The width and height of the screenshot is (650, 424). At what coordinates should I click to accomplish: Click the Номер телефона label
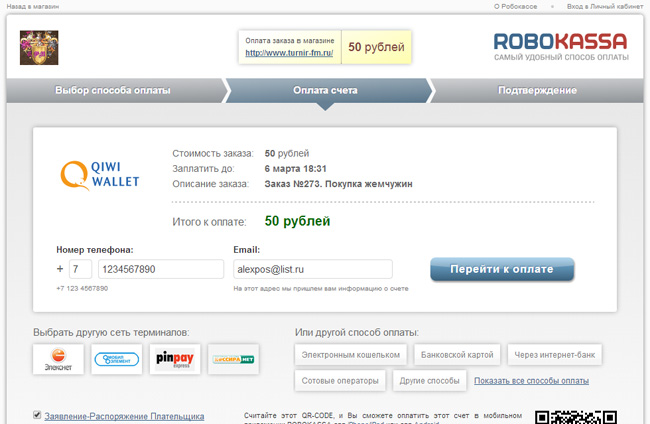(95, 250)
